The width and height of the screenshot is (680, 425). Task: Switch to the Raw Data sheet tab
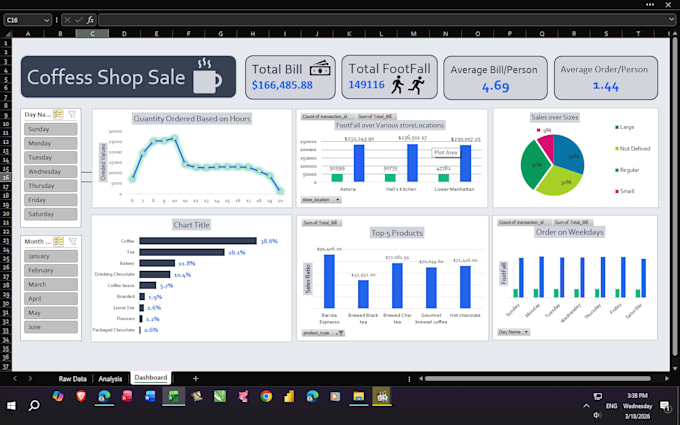click(x=72, y=379)
